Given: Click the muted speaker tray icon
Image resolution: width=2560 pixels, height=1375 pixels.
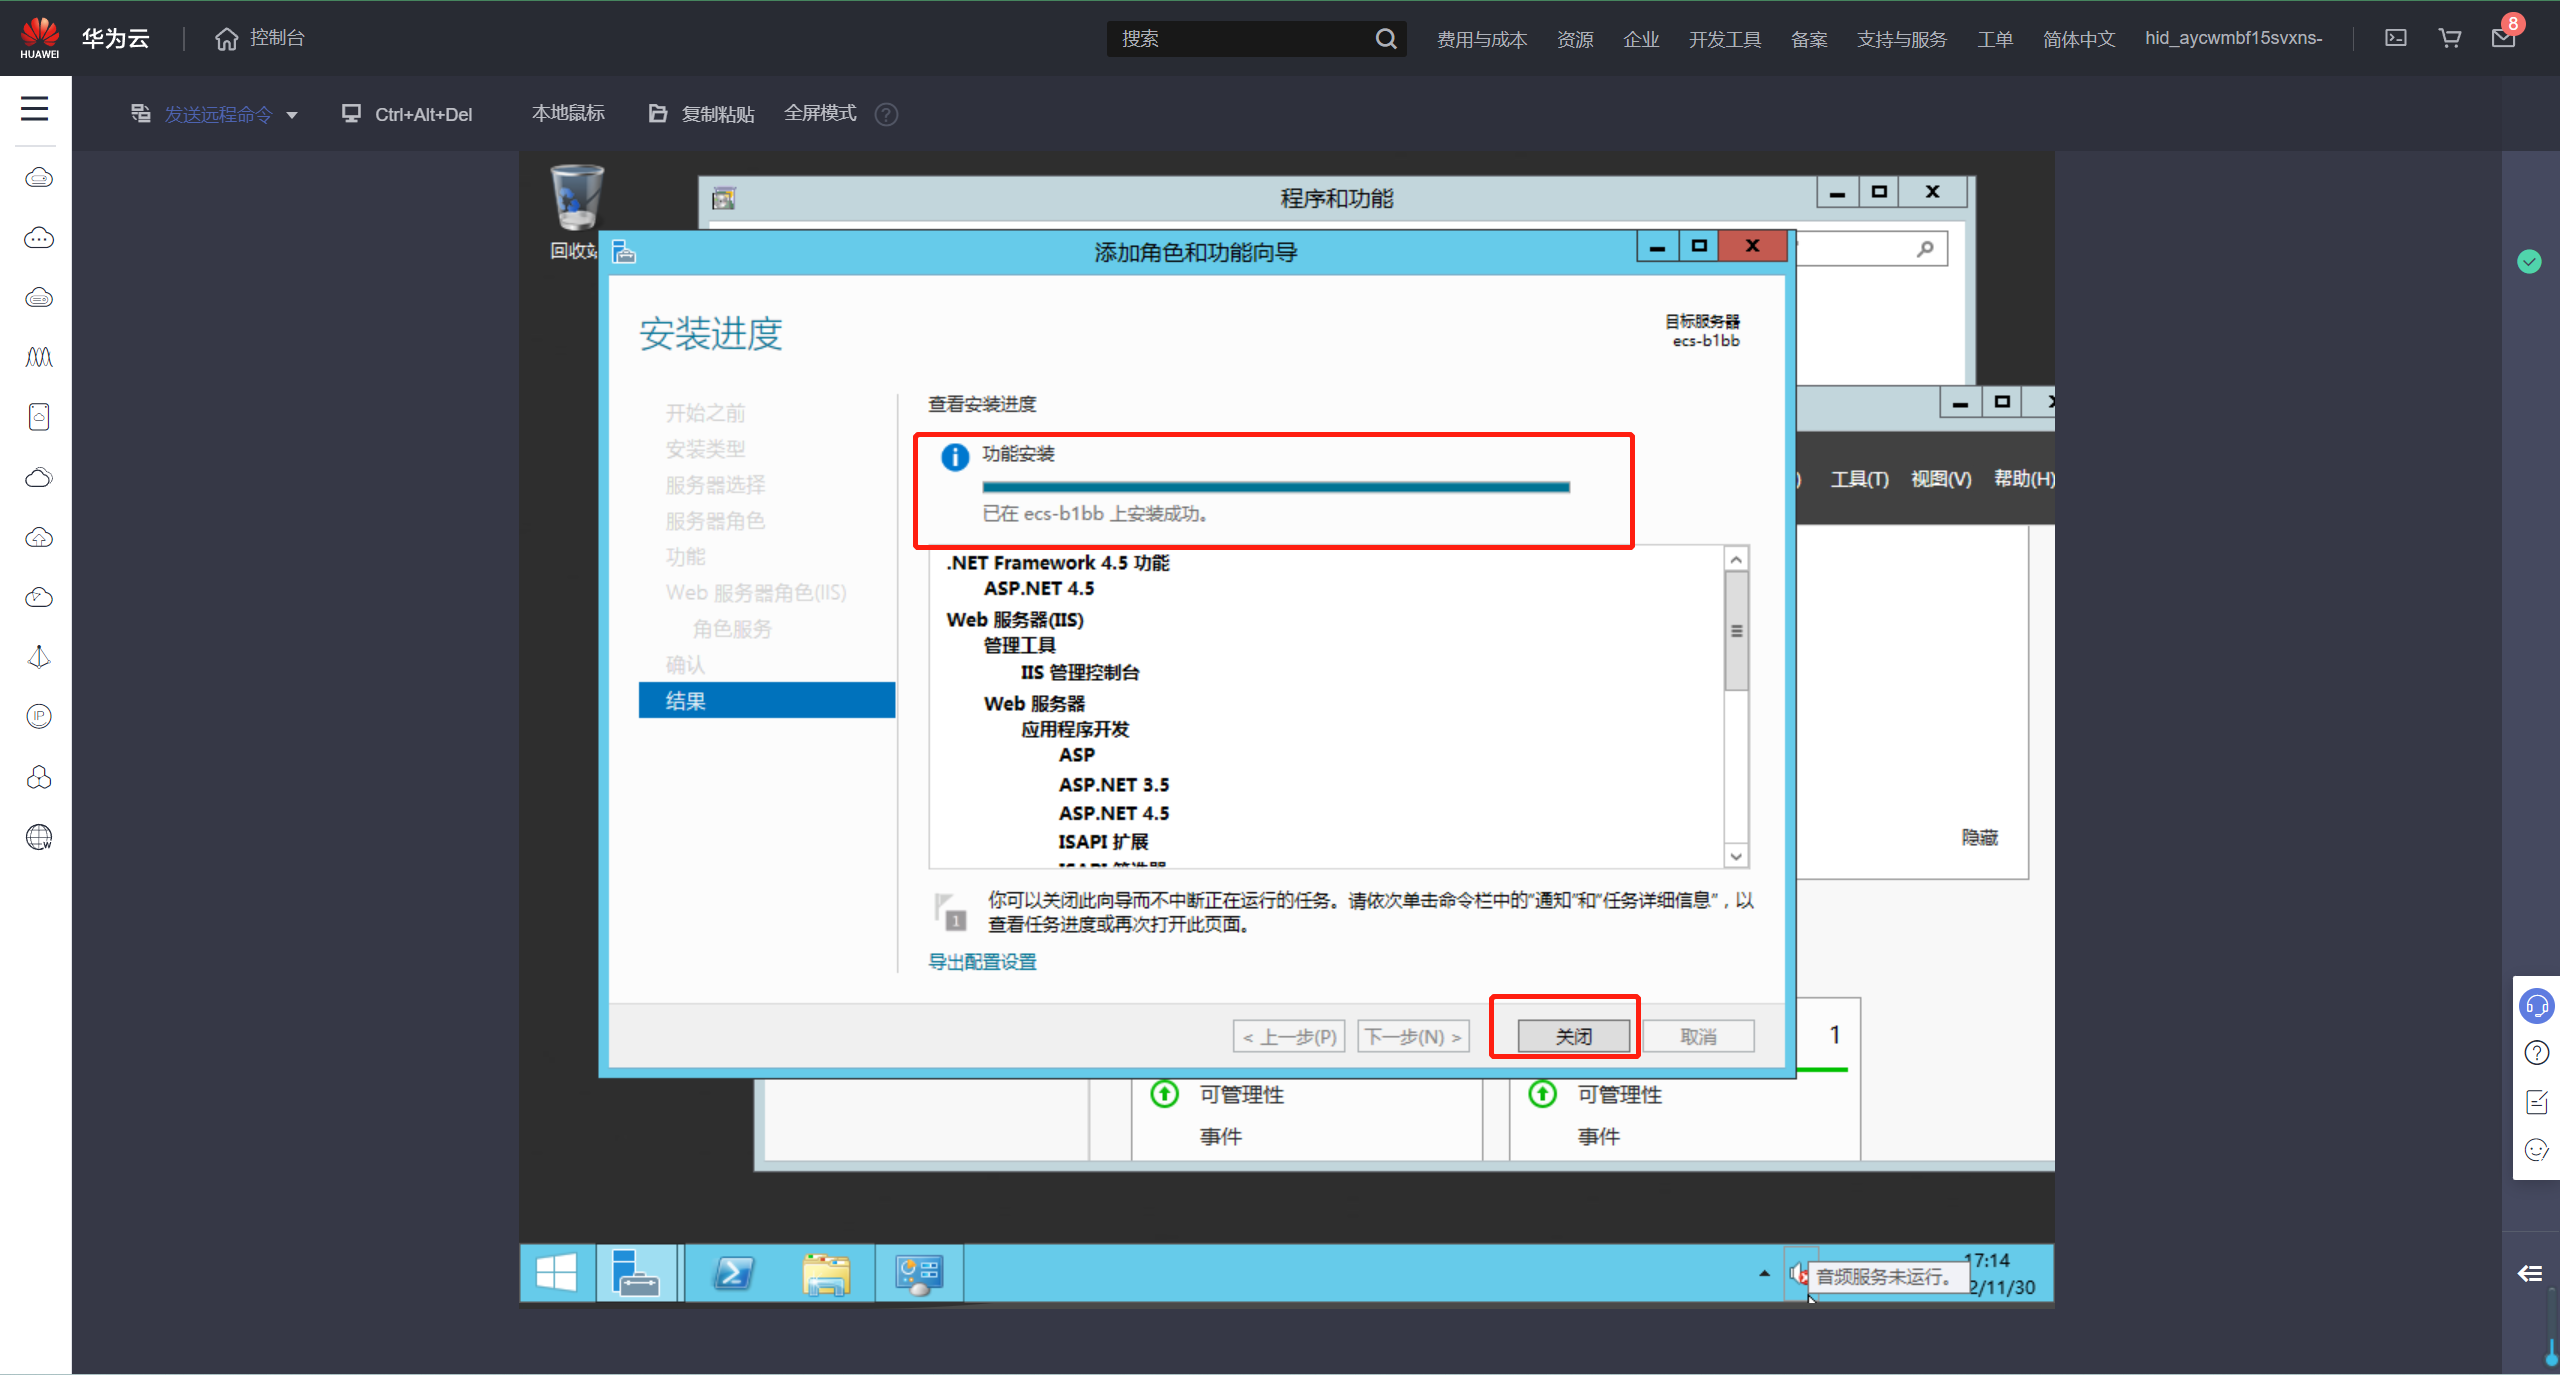Looking at the screenshot, I should pos(1798,1274).
